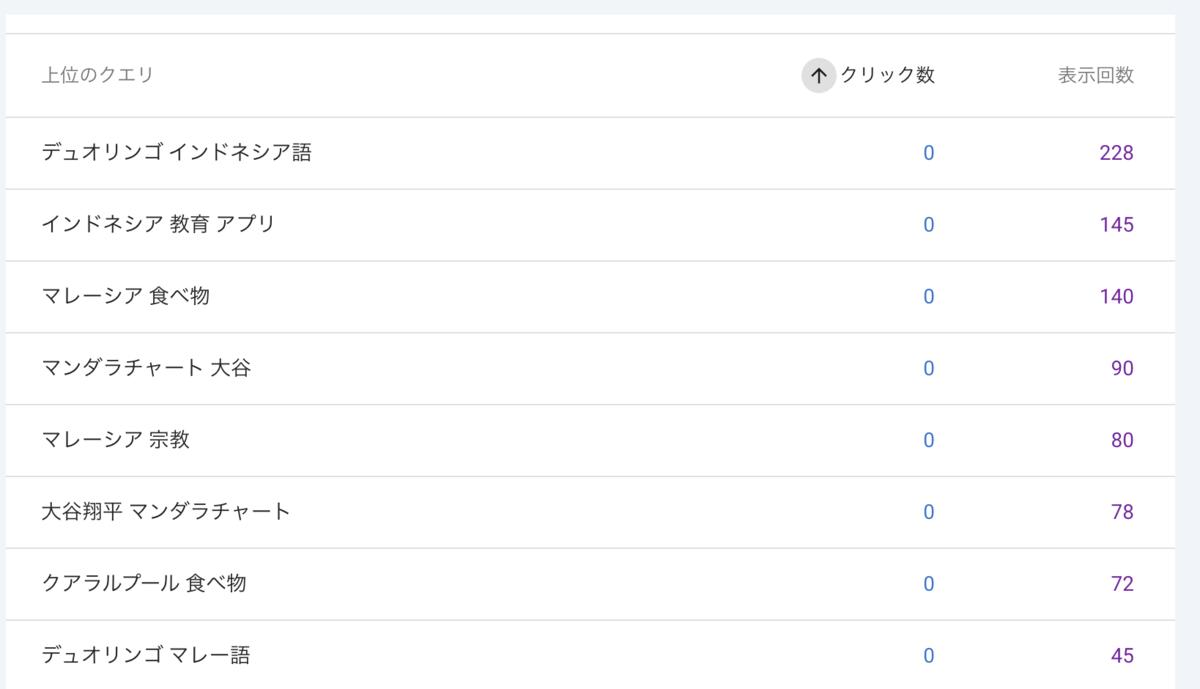Click the impressions value 45
The height and width of the screenshot is (689, 1200).
(x=1122, y=656)
